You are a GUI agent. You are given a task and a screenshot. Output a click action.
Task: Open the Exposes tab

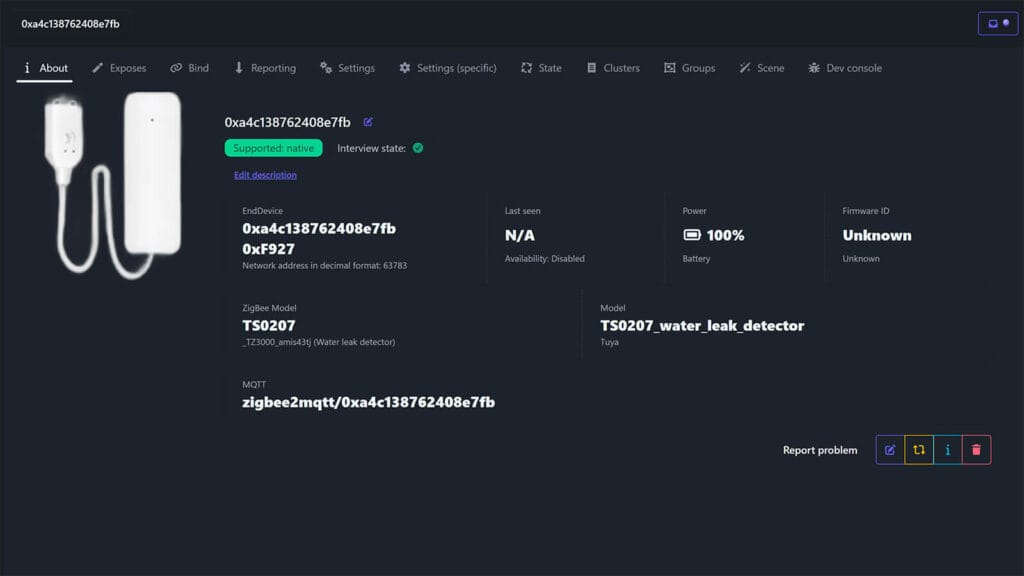[x=119, y=68]
